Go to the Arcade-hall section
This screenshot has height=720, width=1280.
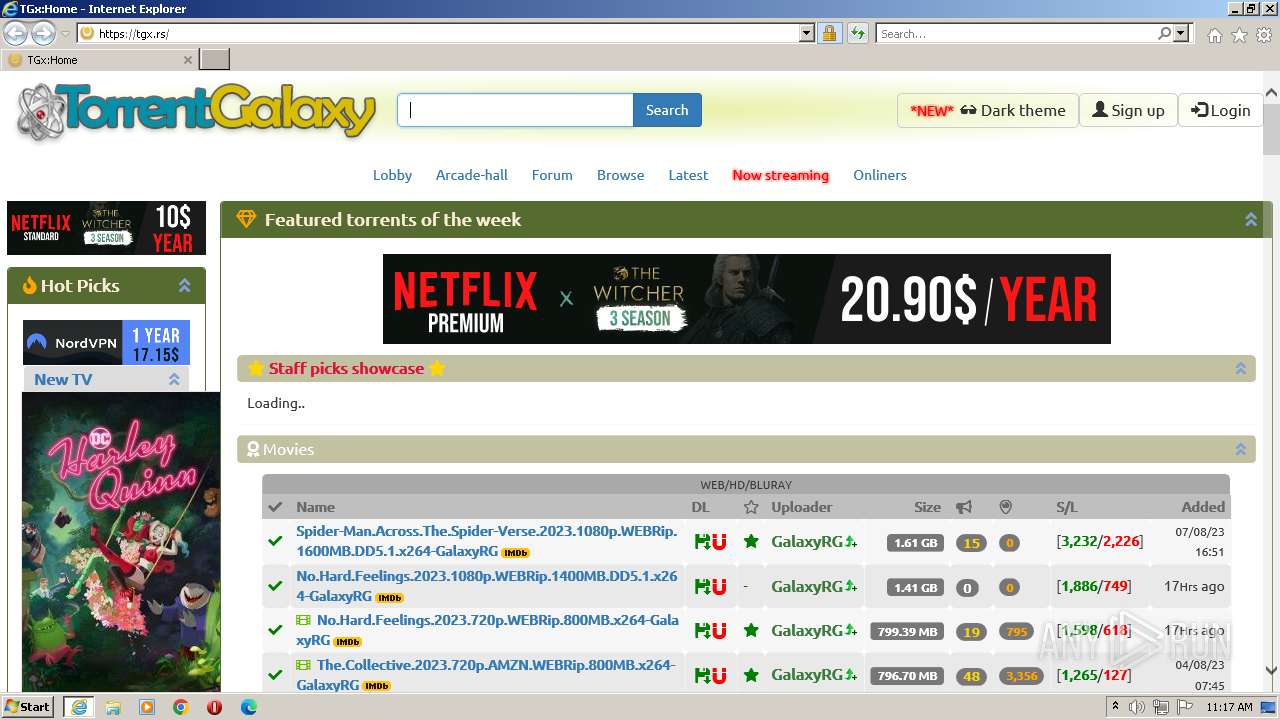472,175
